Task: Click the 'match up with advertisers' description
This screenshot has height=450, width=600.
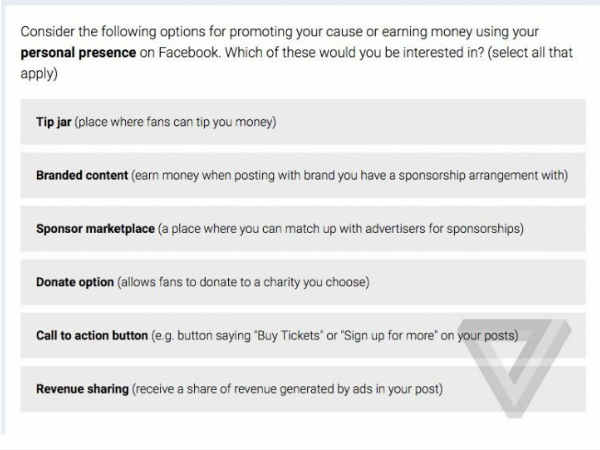Action: (341, 229)
